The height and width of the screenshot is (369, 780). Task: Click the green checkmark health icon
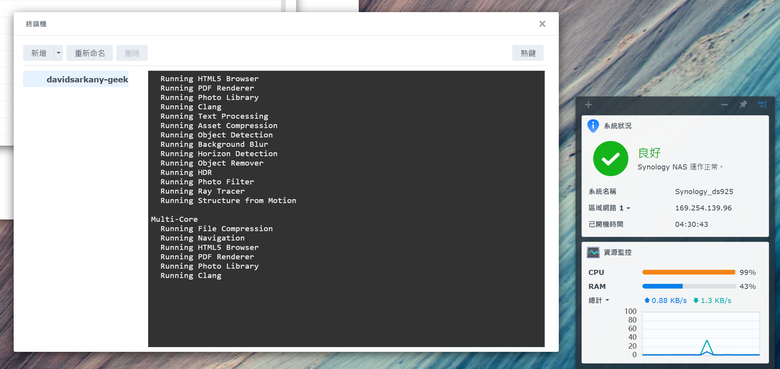tap(610, 159)
